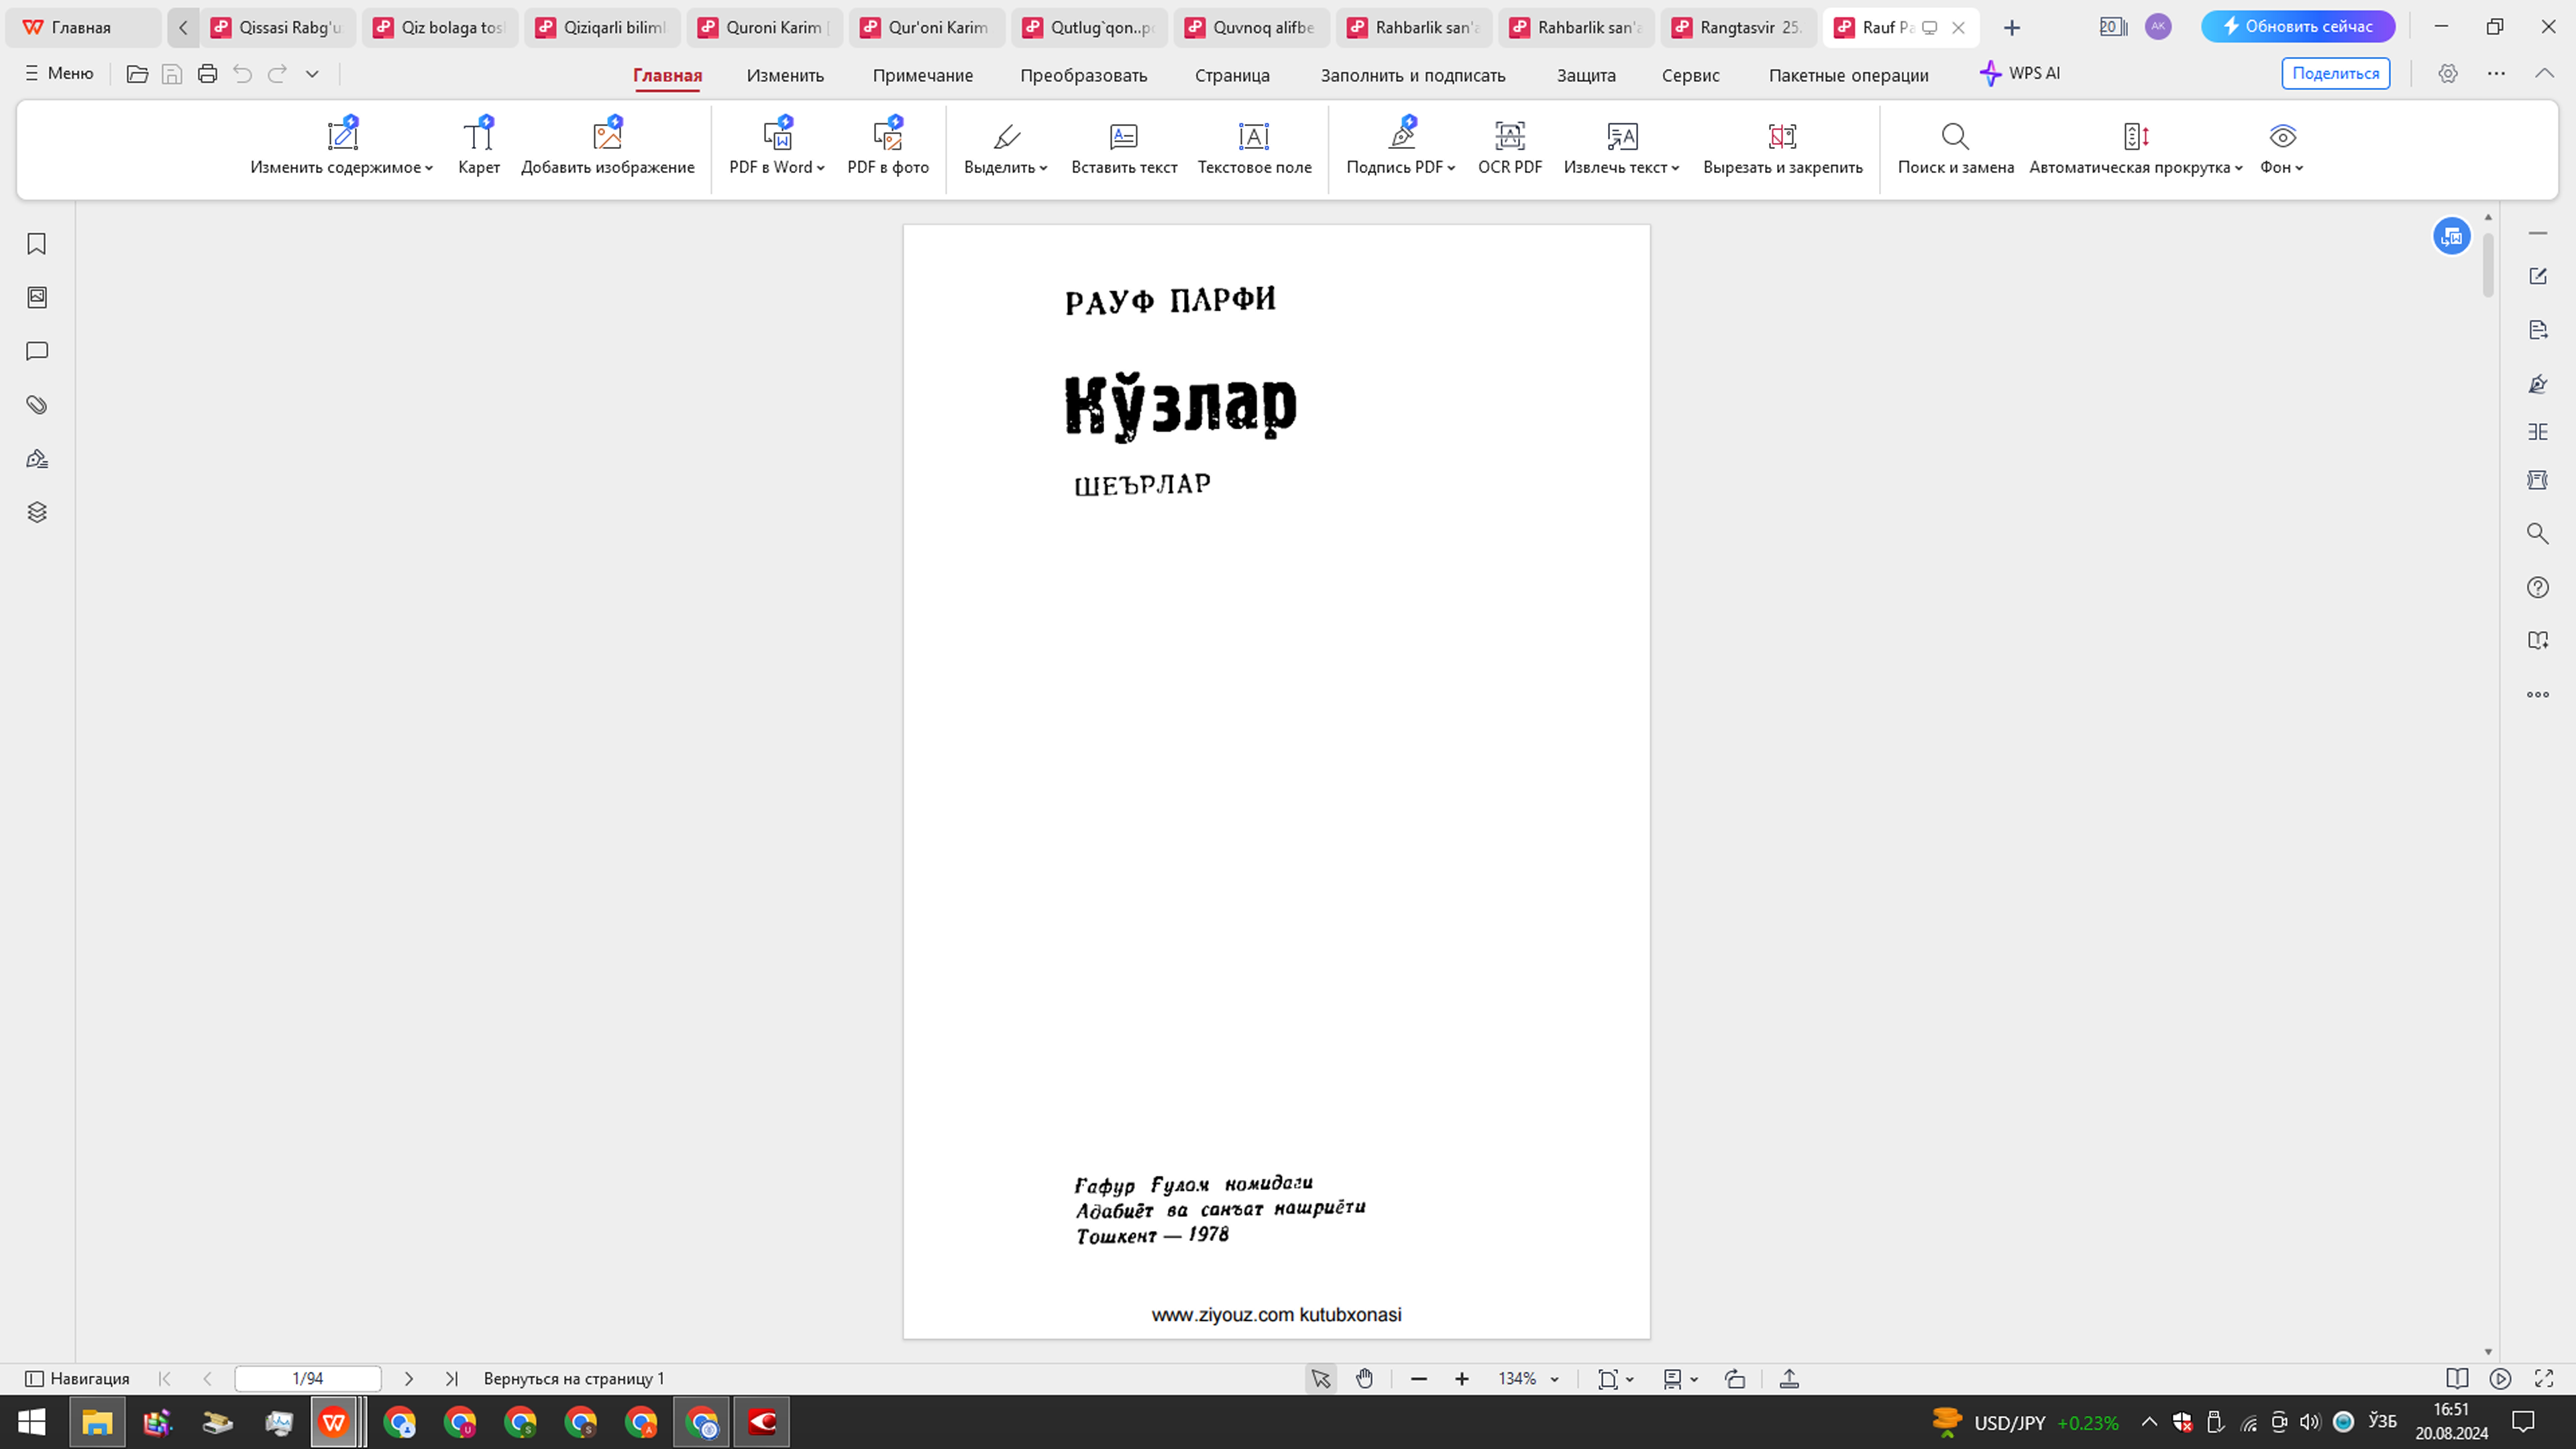Click the Share button
This screenshot has height=1449, width=2576.
2336,73
